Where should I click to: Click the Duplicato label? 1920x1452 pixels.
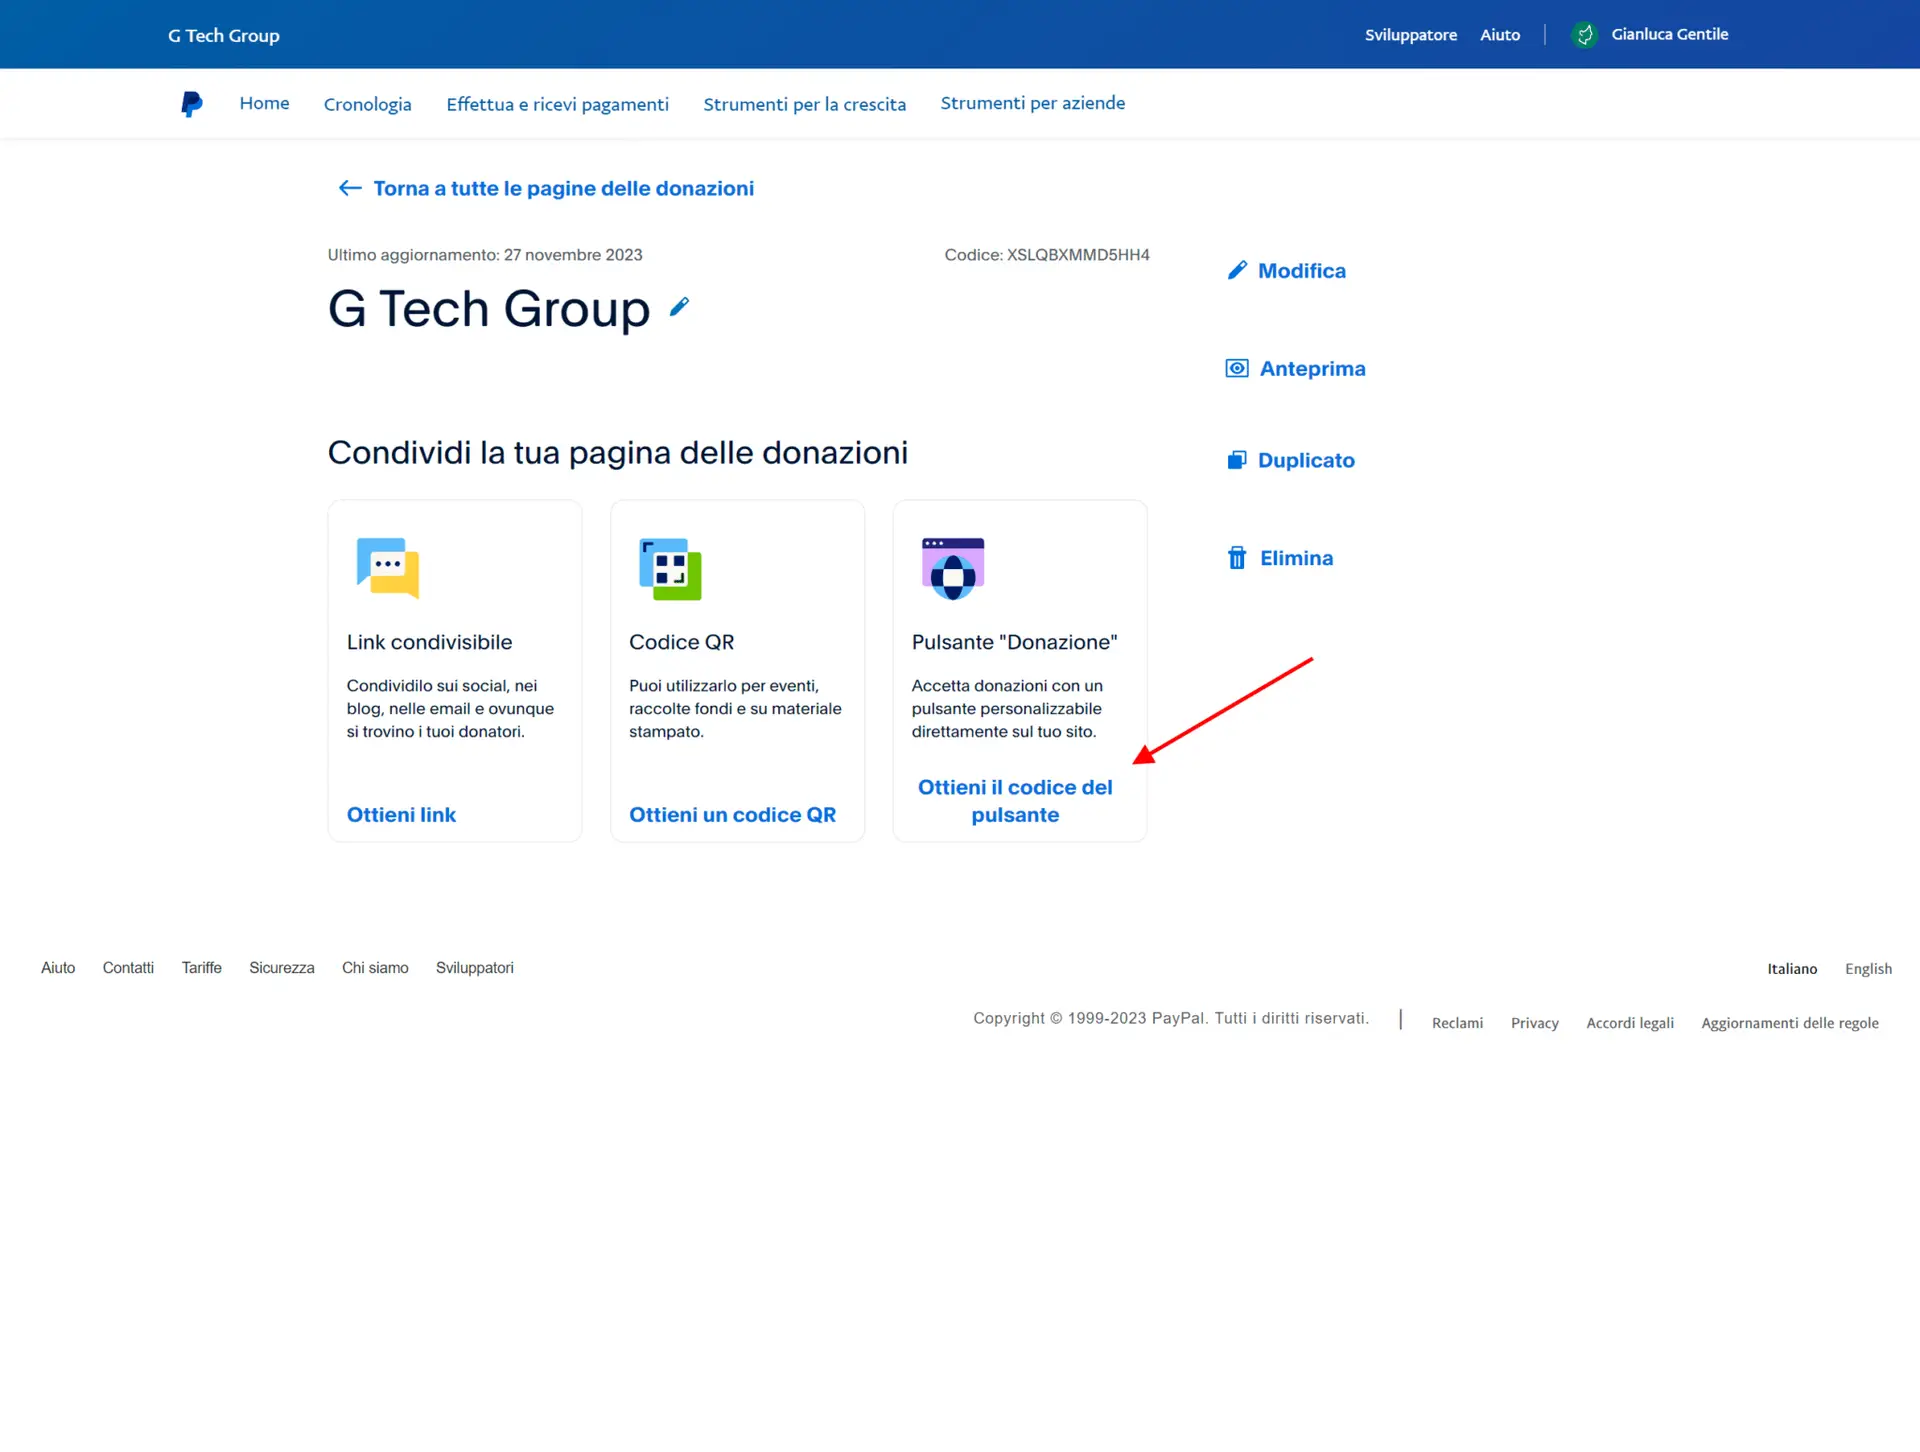[1307, 460]
